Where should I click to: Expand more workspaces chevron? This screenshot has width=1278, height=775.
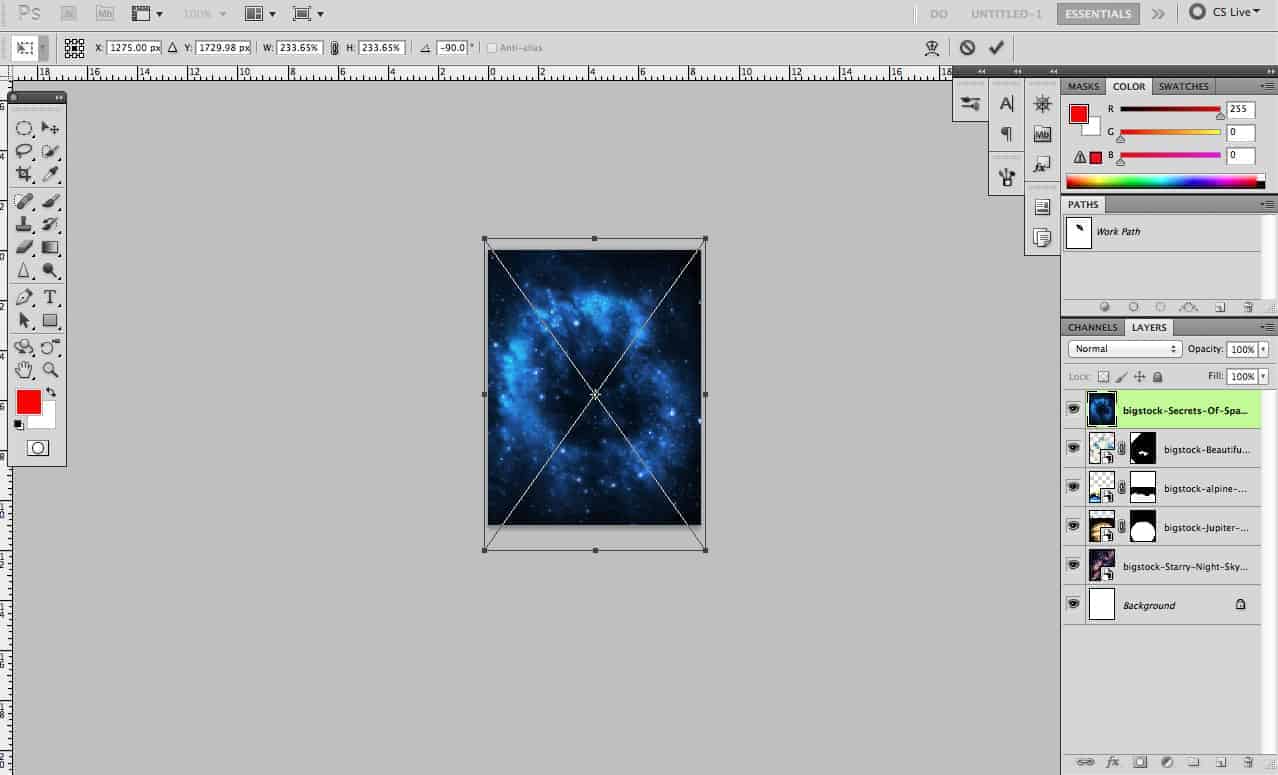(1158, 14)
